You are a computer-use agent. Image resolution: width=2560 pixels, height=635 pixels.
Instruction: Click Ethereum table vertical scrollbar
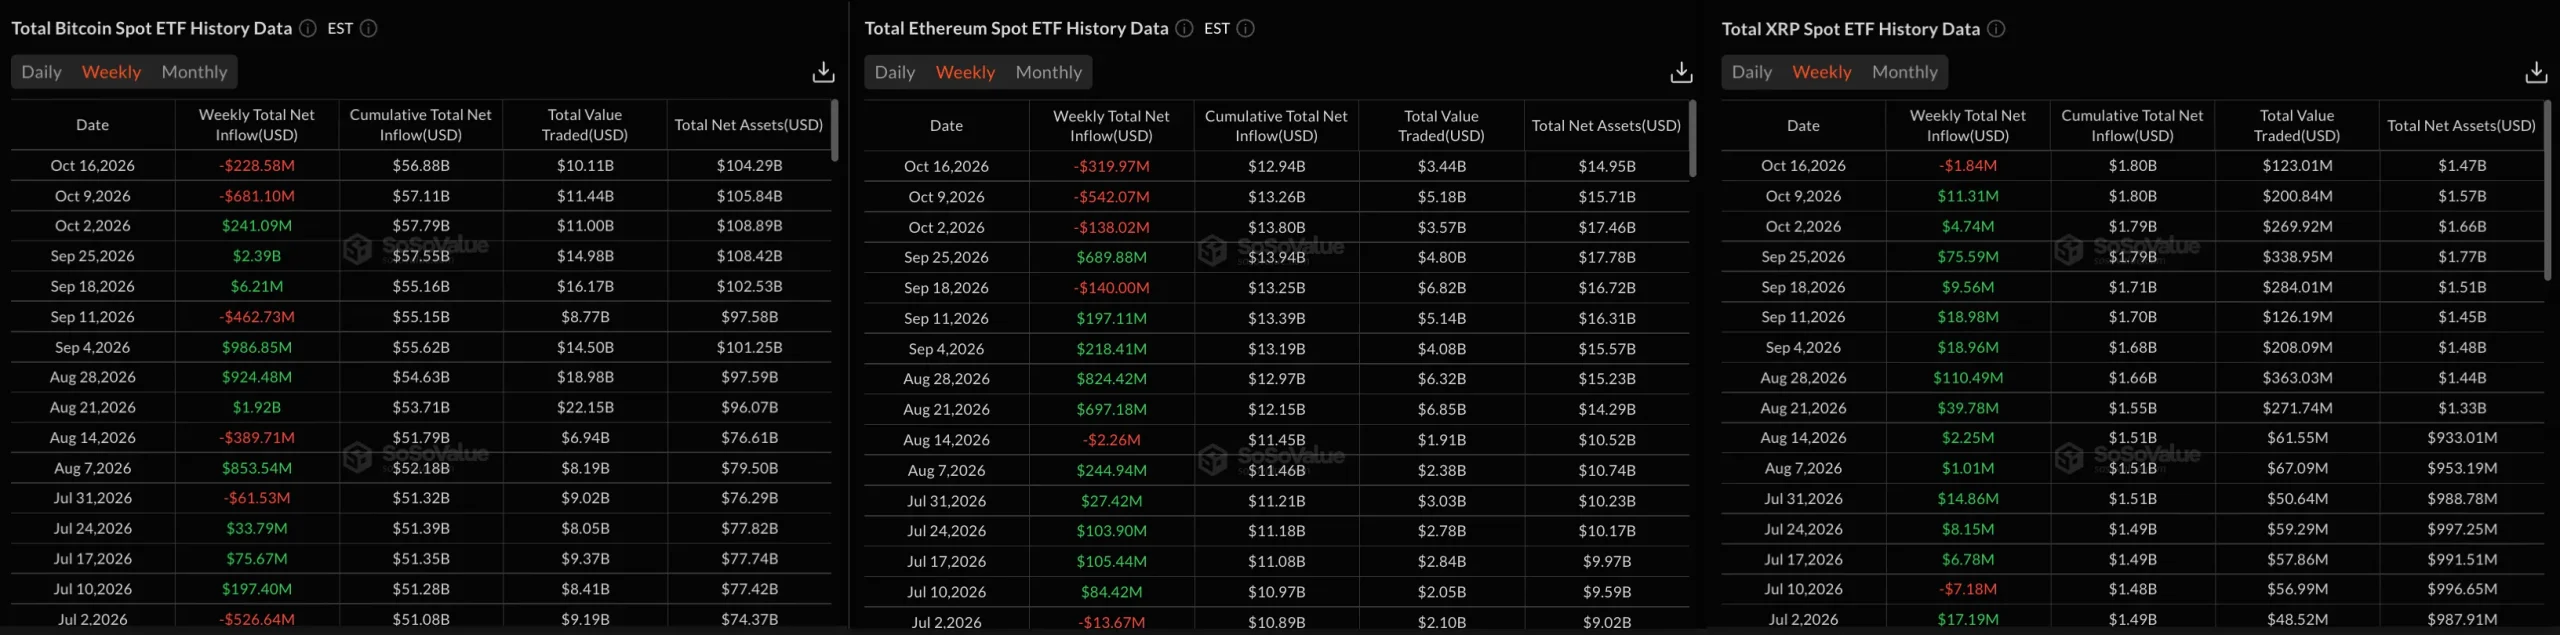coord(1692,138)
